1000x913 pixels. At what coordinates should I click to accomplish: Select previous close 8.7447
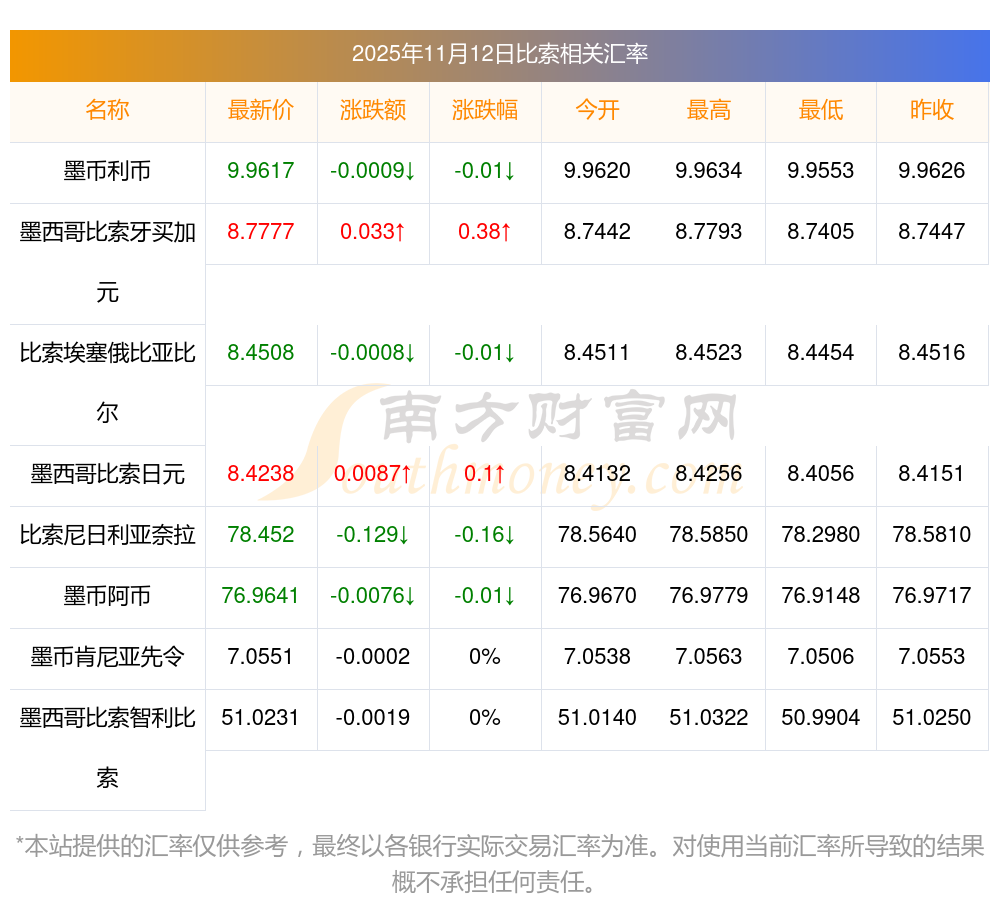(x=932, y=231)
